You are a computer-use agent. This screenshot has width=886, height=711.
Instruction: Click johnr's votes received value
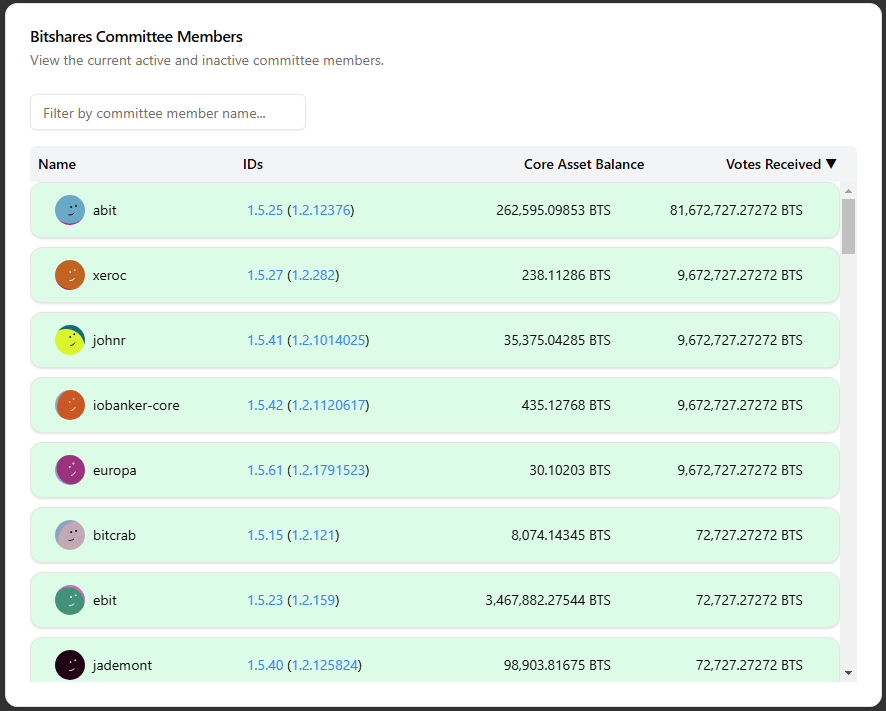(740, 340)
